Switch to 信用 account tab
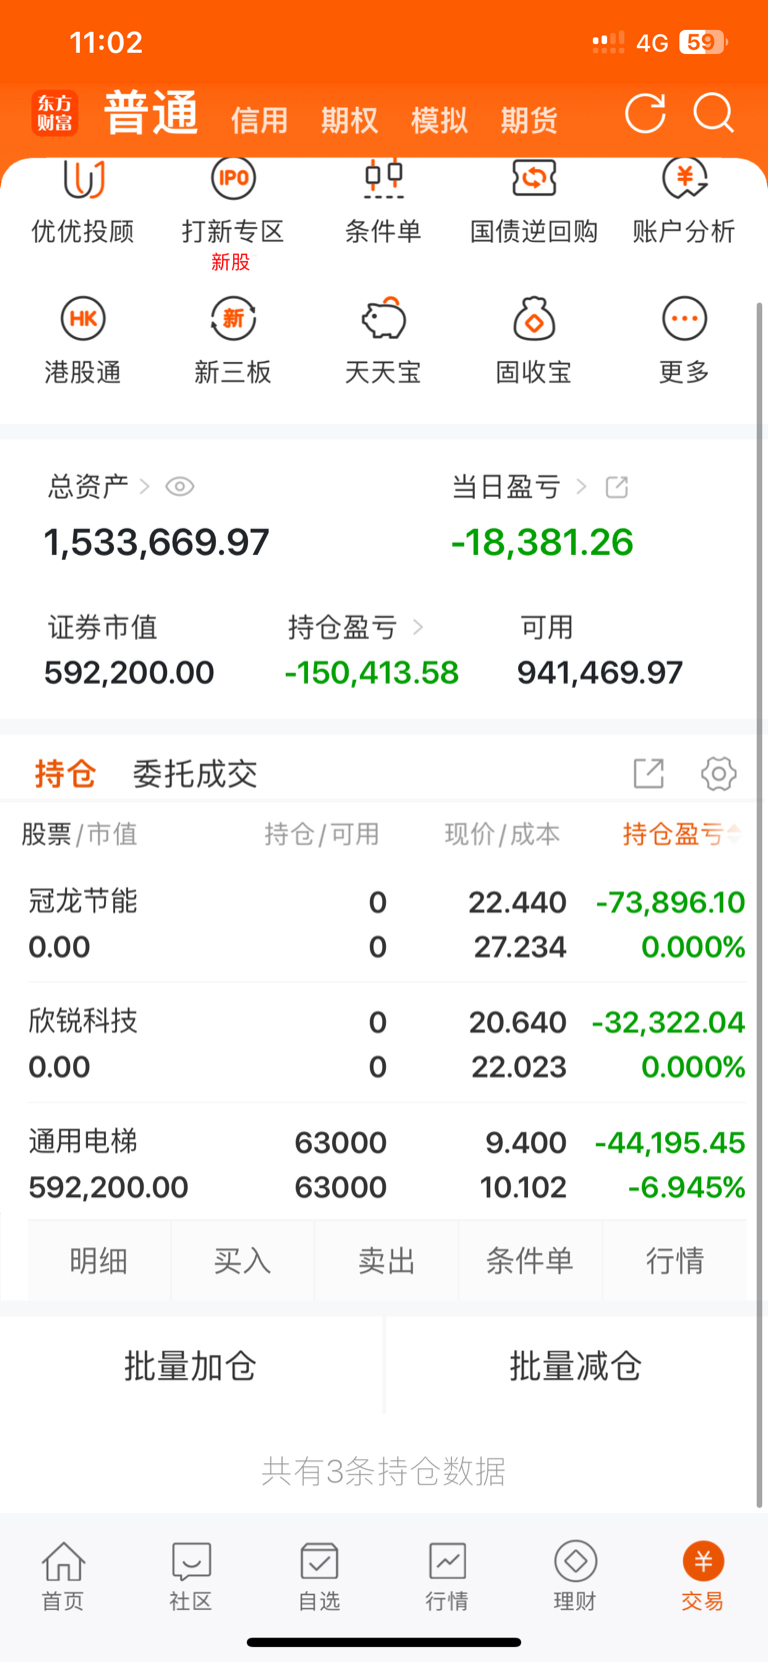This screenshot has width=768, height=1663. (x=259, y=120)
